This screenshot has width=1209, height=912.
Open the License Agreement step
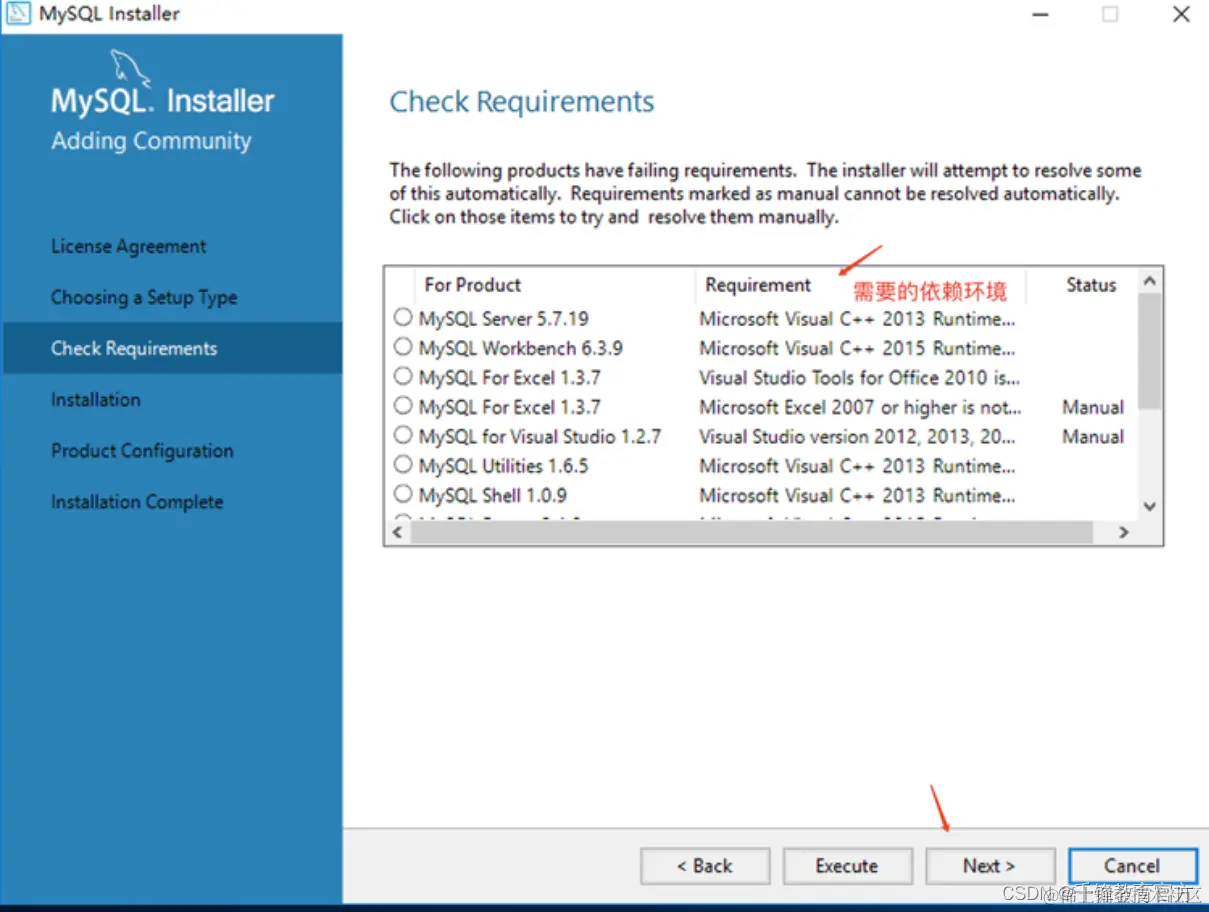click(129, 246)
